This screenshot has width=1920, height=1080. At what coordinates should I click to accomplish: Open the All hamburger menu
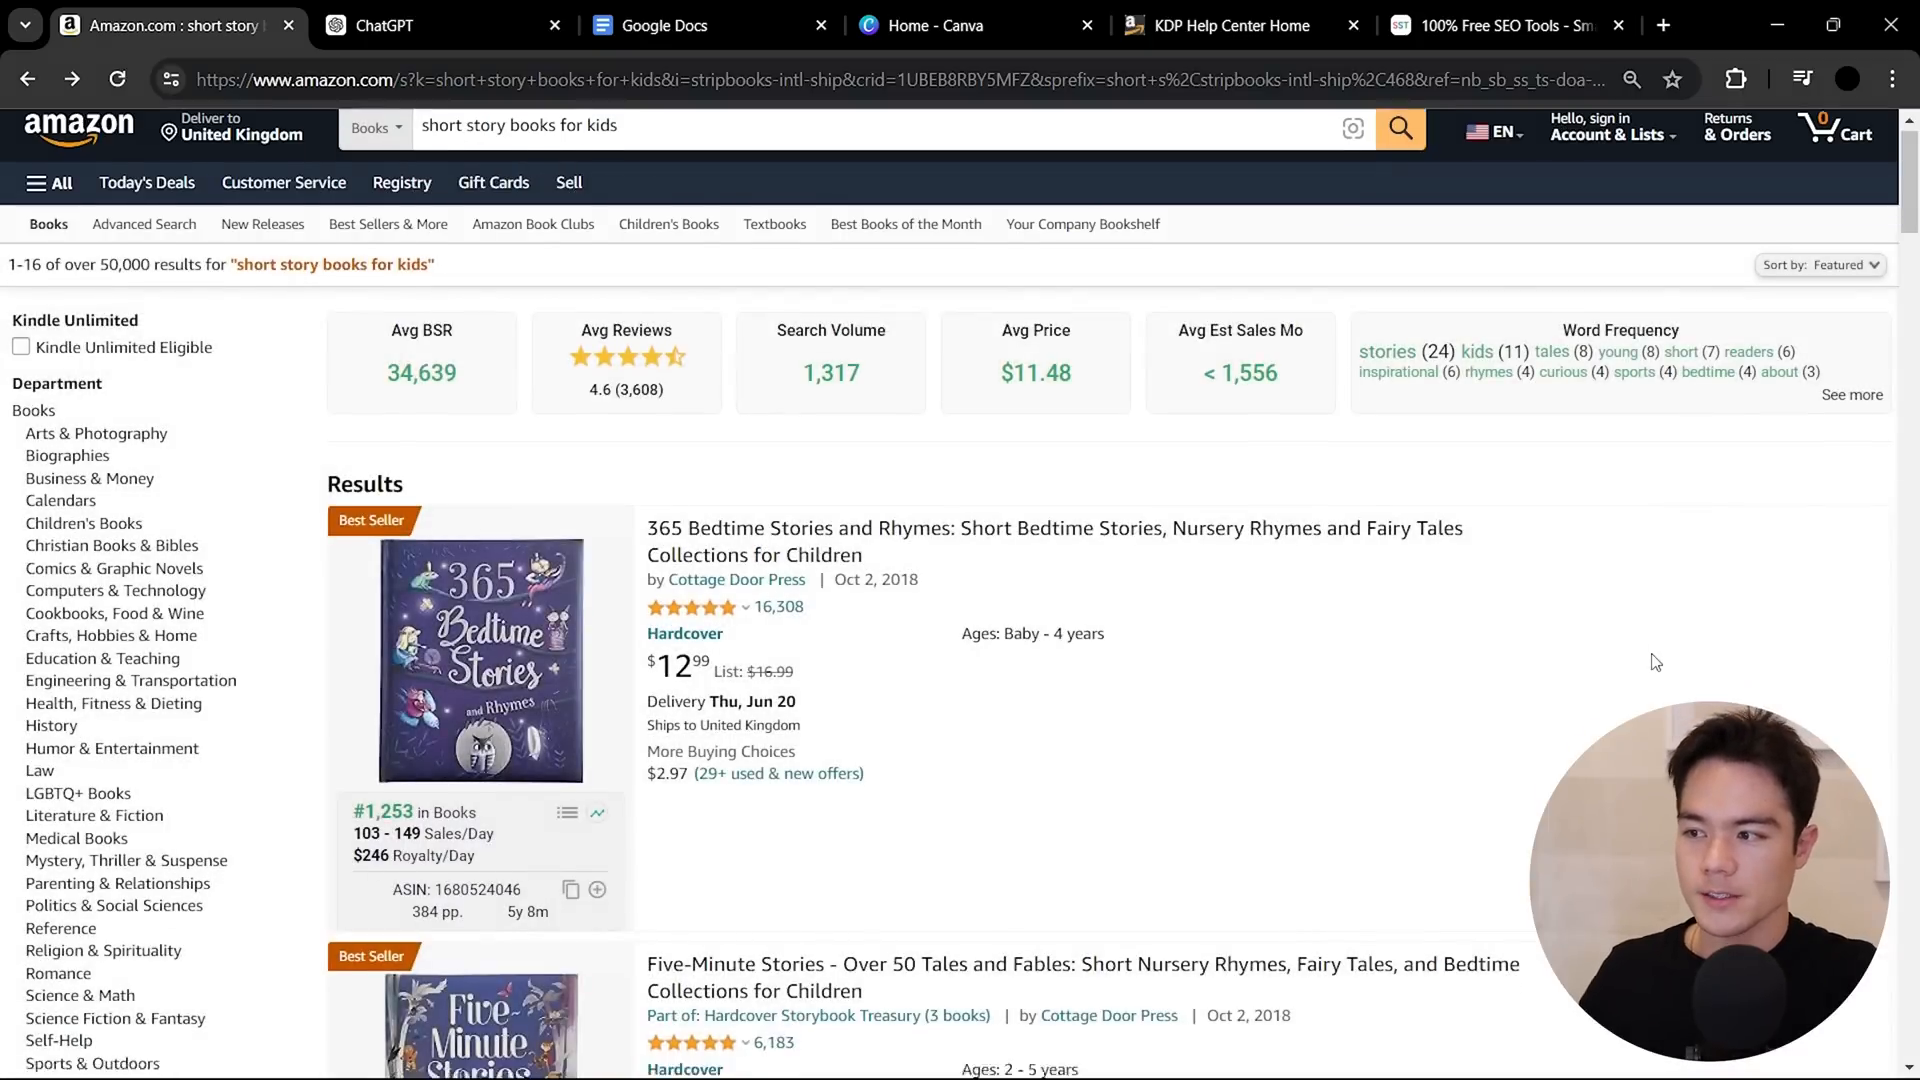(x=49, y=183)
